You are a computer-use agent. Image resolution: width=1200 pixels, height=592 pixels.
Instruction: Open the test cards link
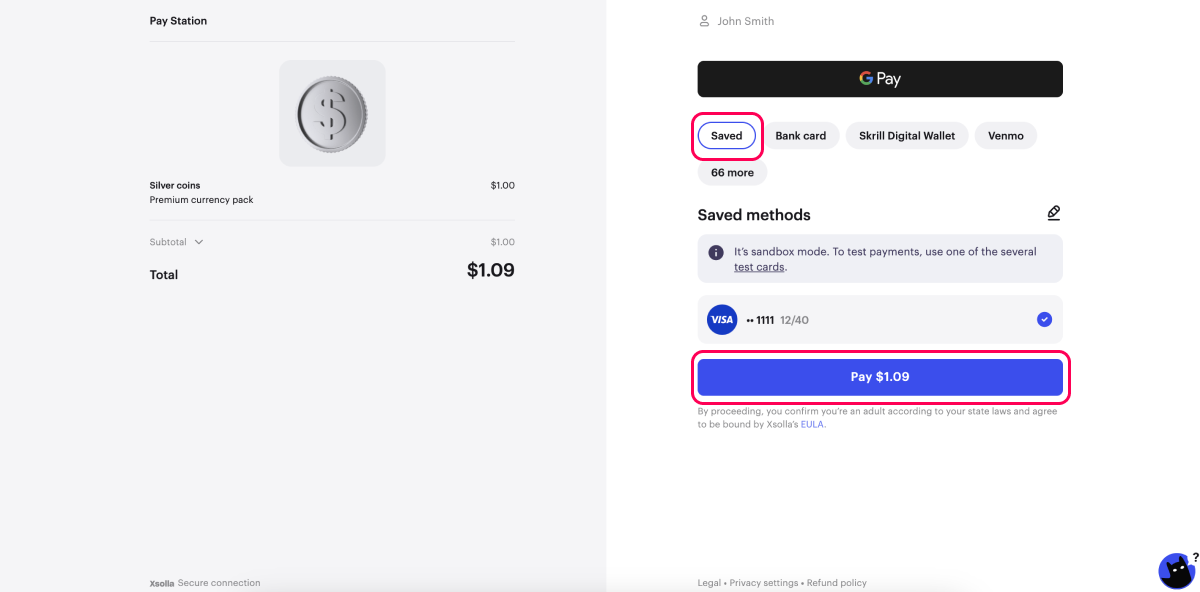[x=759, y=267]
